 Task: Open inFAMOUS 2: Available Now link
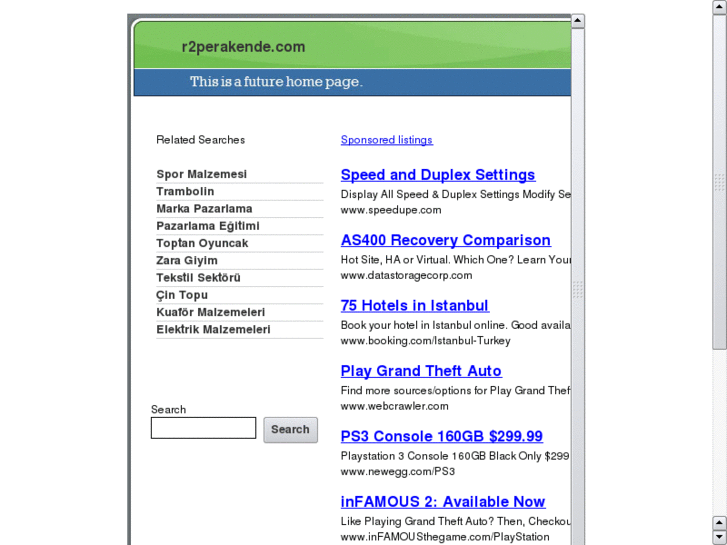443,502
